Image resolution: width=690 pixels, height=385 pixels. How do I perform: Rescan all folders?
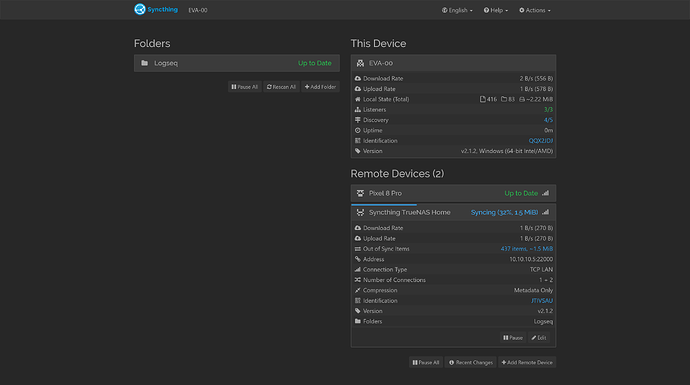(281, 87)
